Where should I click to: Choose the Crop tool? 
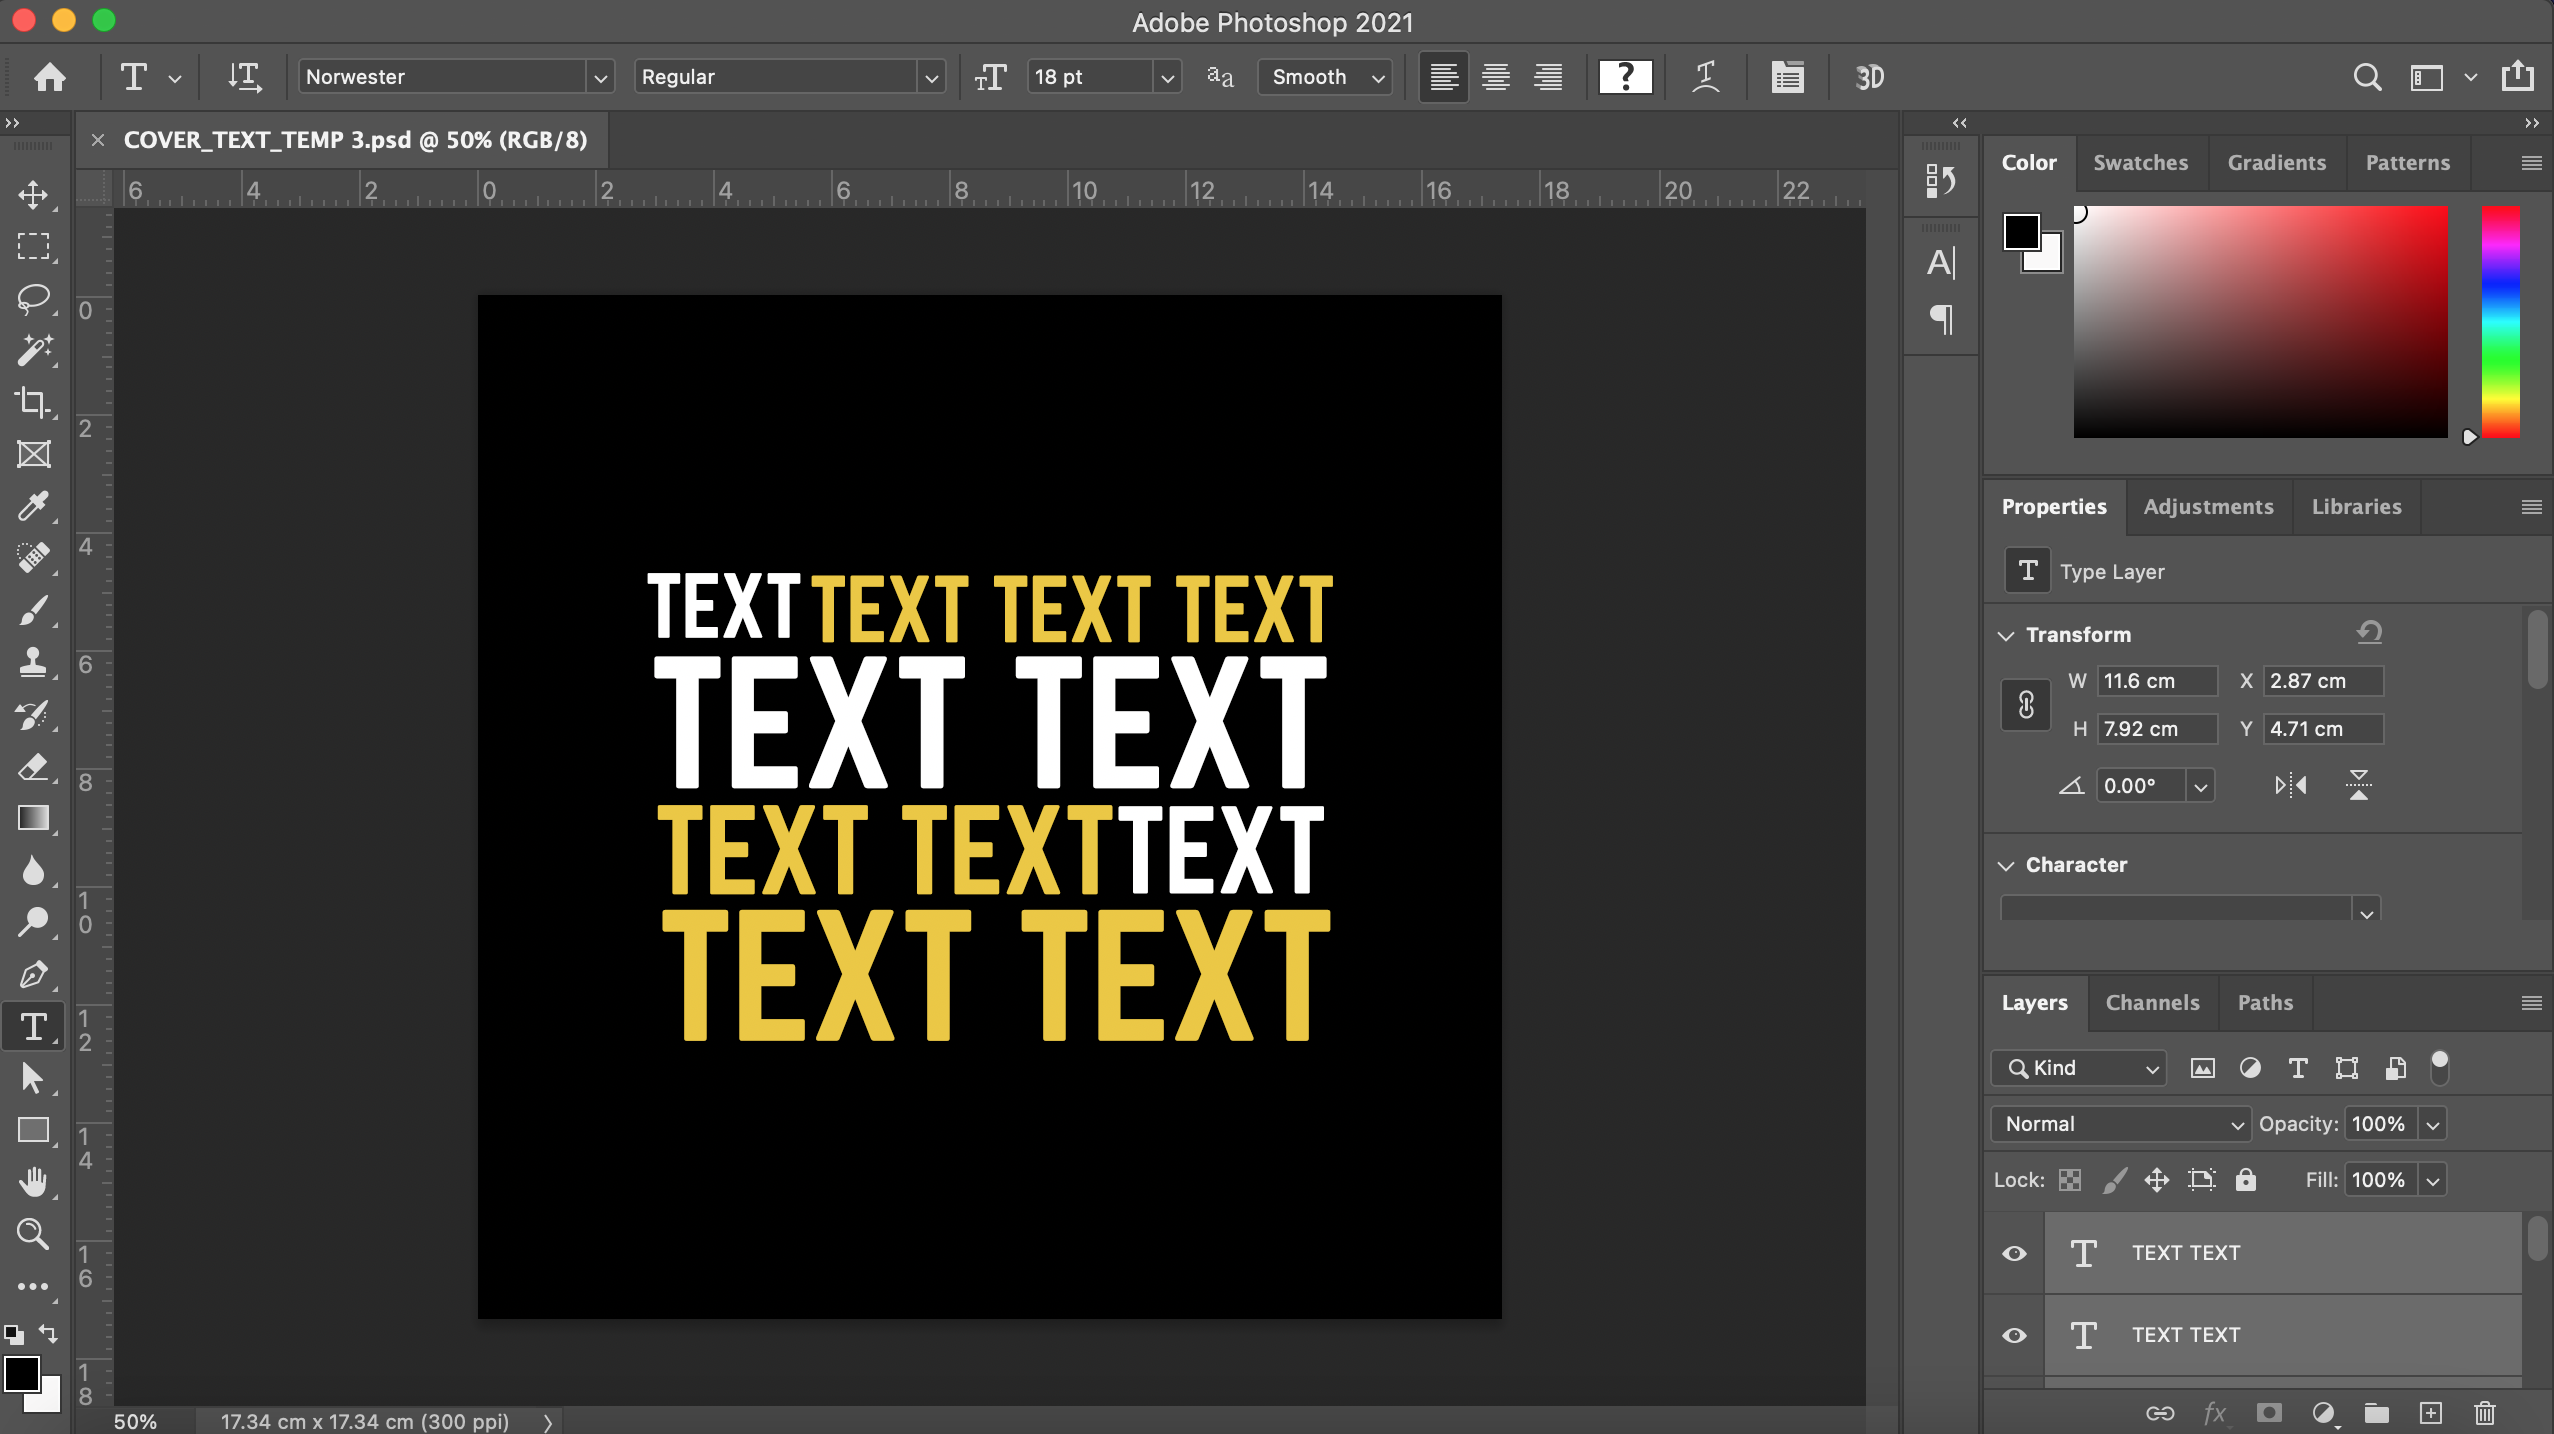[x=35, y=403]
